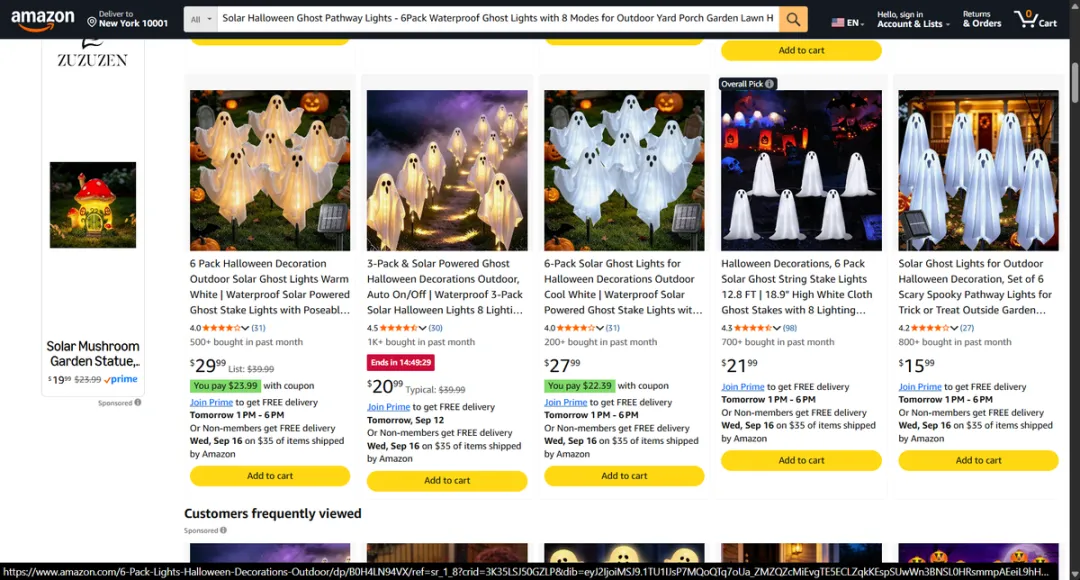This screenshot has height=580, width=1080.
Task: Open Returns & Orders
Action: [982, 19]
